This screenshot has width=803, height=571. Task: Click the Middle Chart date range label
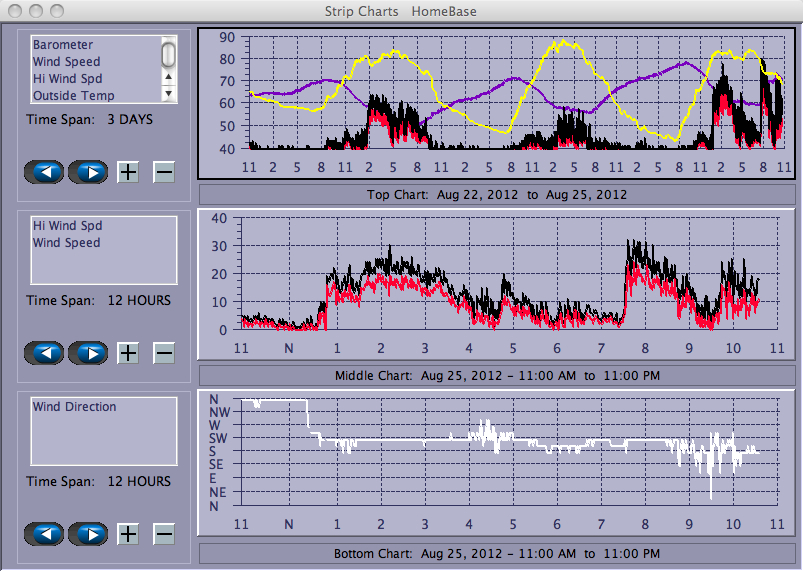[x=497, y=375]
